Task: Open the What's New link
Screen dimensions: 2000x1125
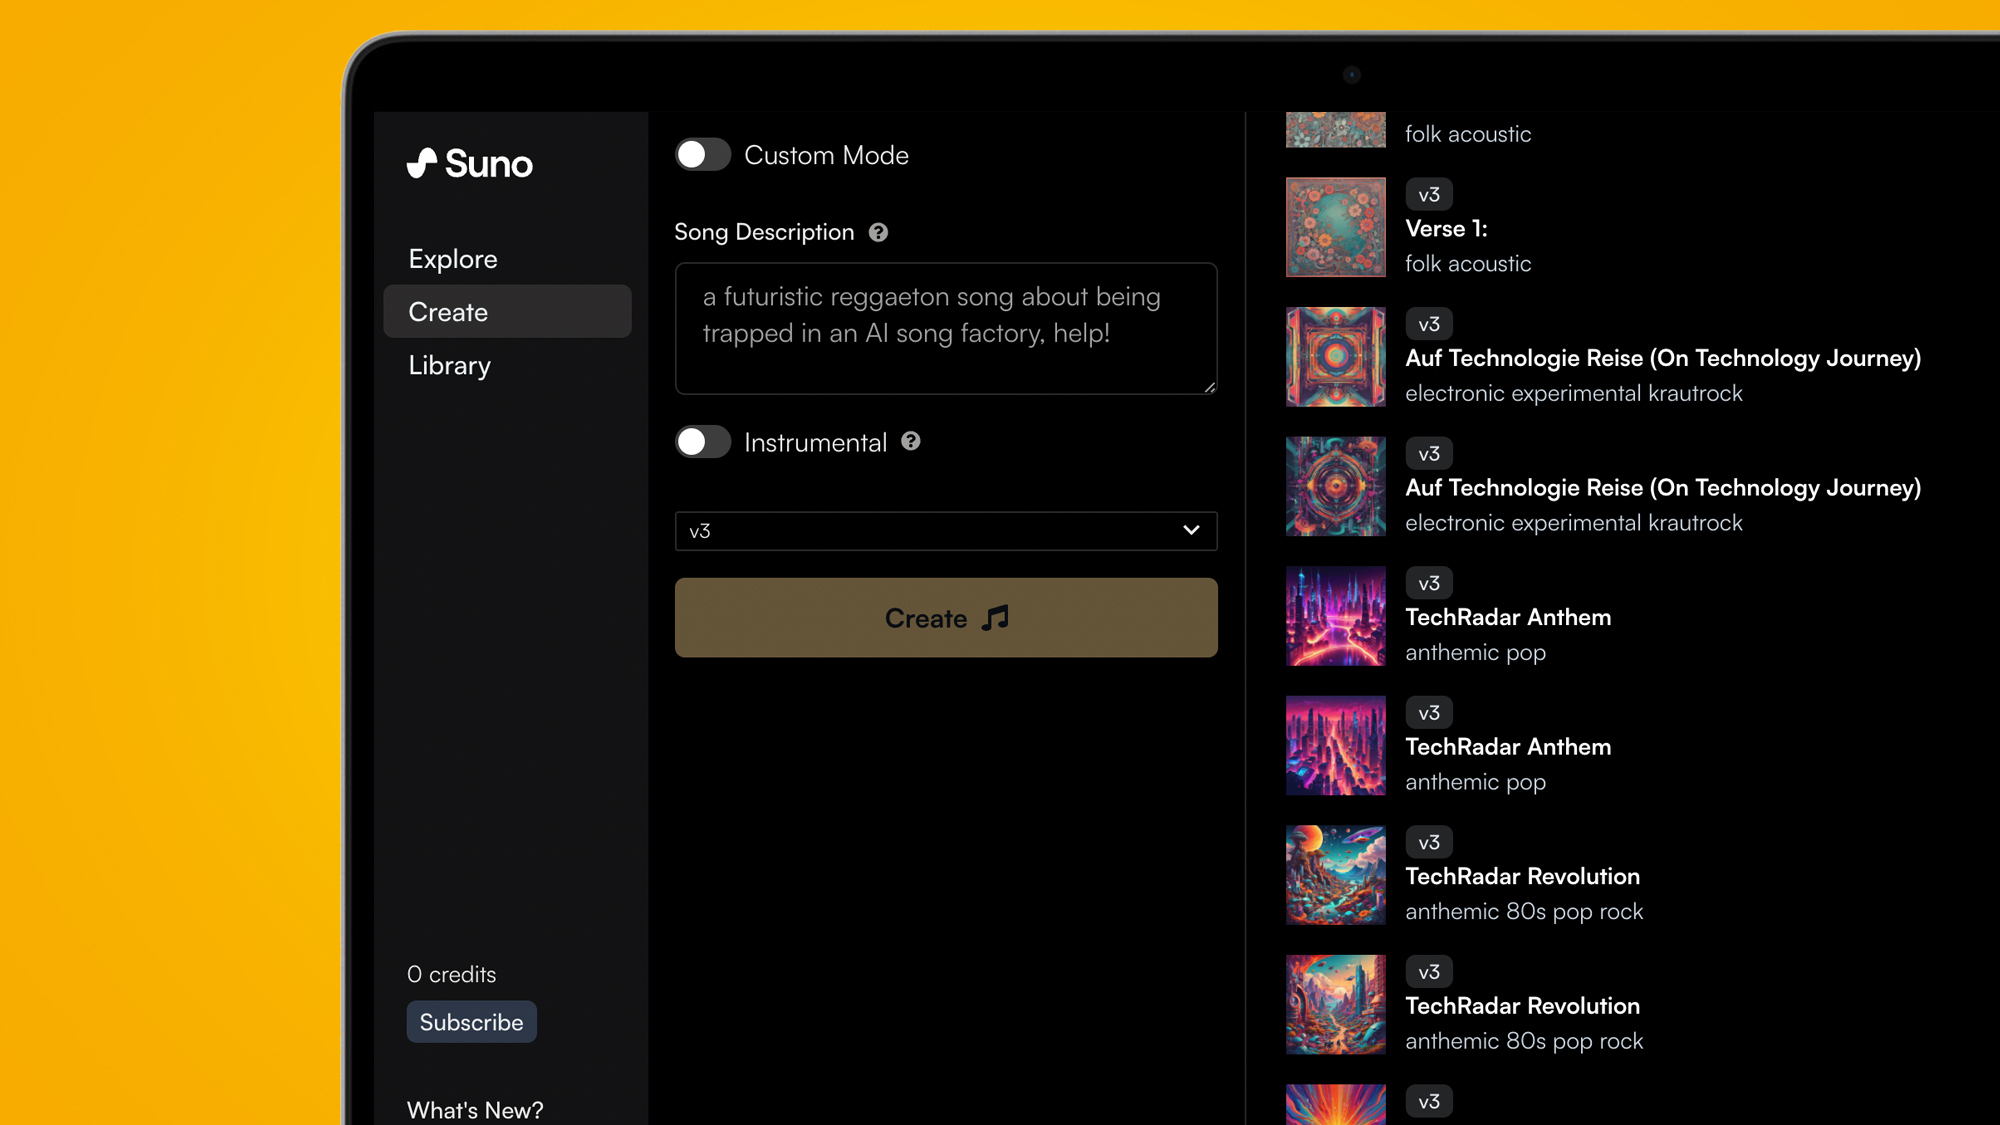Action: tap(475, 1109)
